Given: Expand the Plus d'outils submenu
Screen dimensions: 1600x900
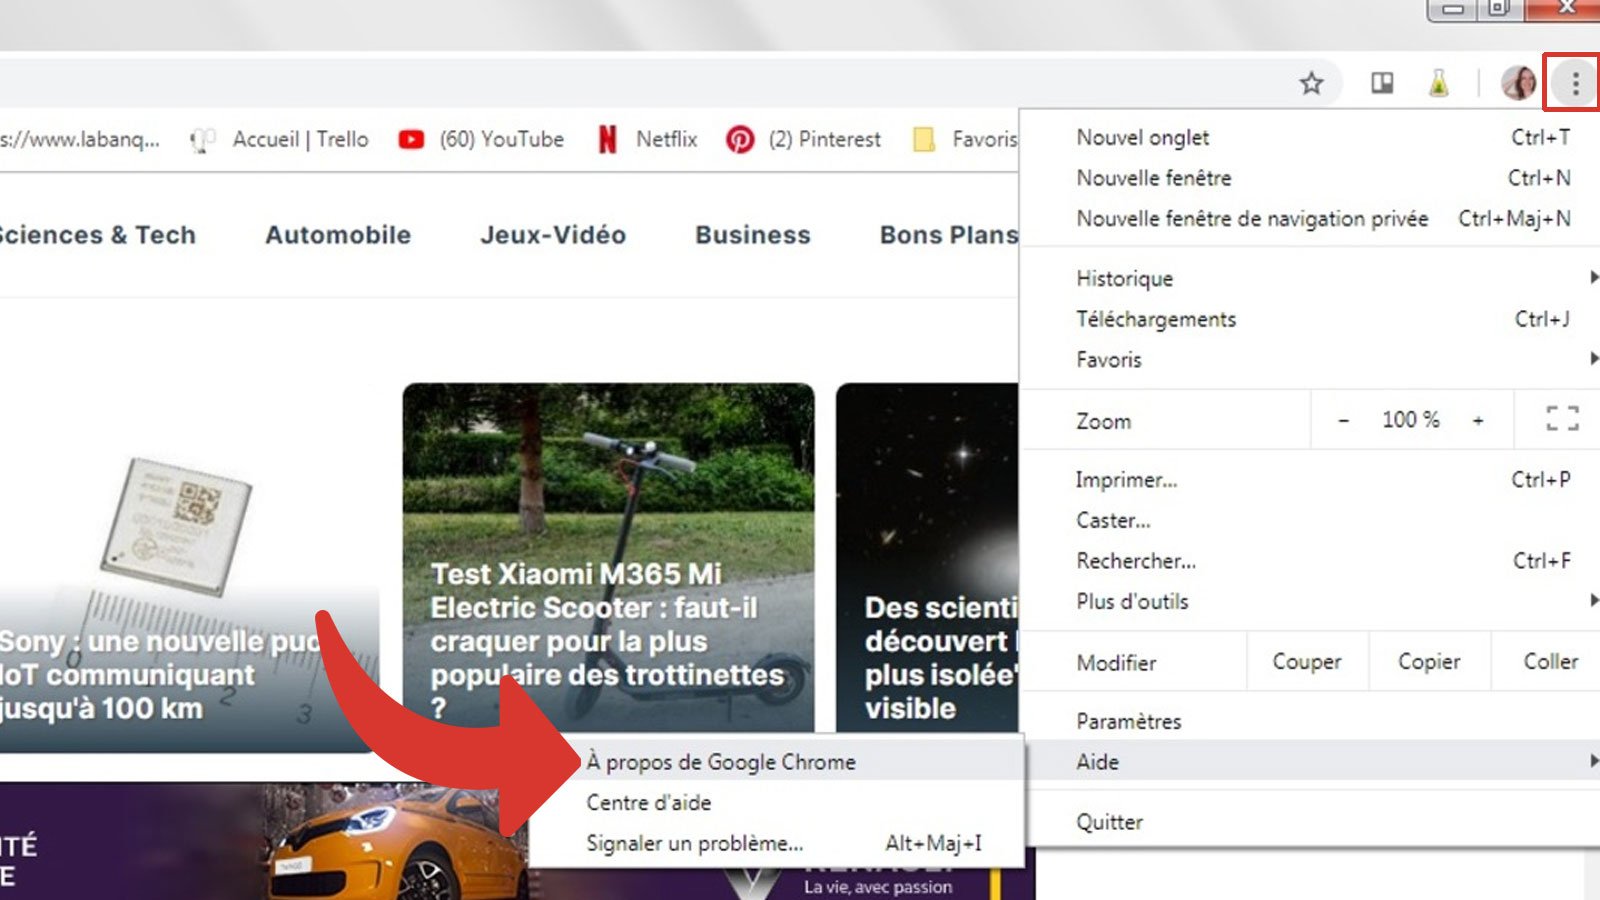Looking at the screenshot, I should 1592,600.
